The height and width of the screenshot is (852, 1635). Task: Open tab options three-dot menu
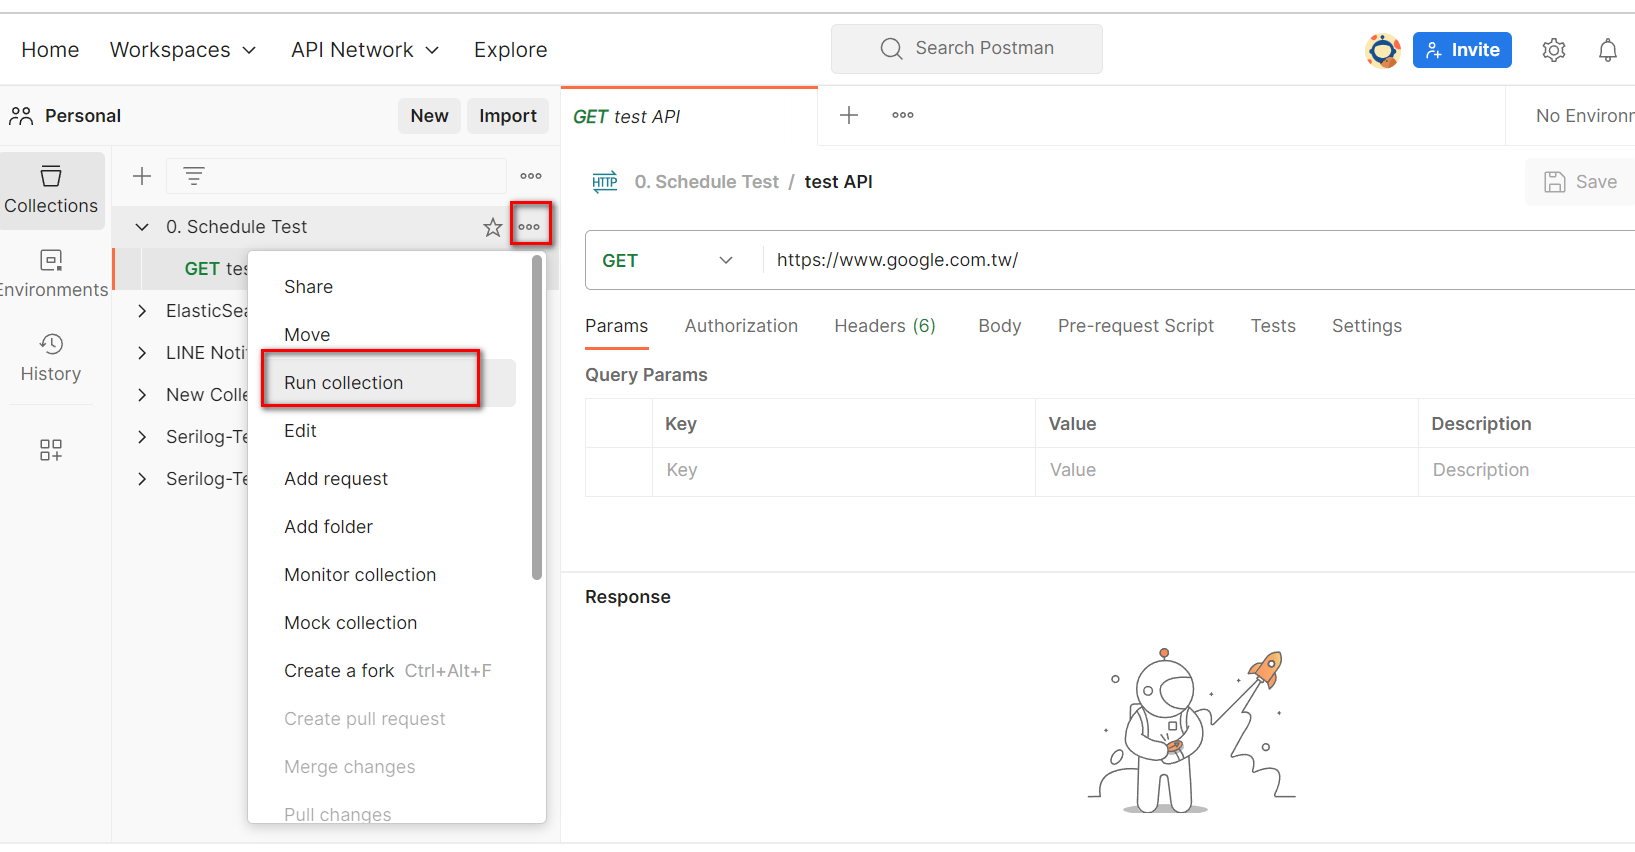point(903,115)
